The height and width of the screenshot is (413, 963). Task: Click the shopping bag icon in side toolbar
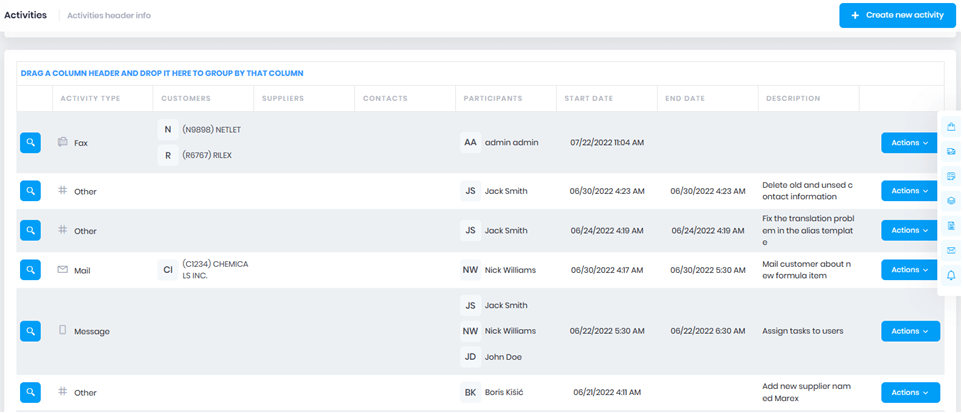951,127
